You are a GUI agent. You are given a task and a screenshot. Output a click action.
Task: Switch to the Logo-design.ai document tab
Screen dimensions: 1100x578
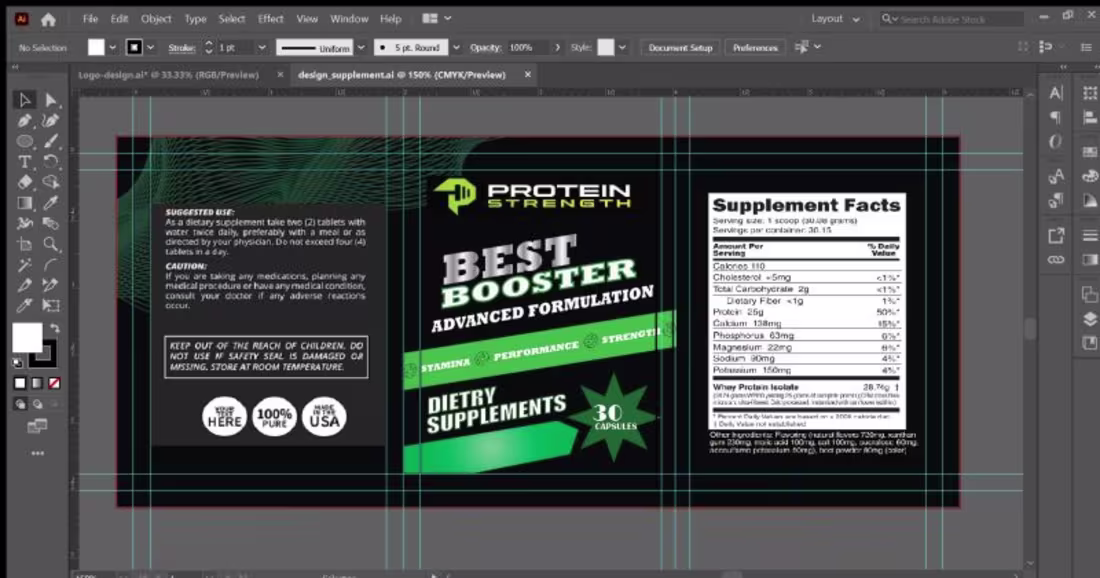tap(170, 74)
